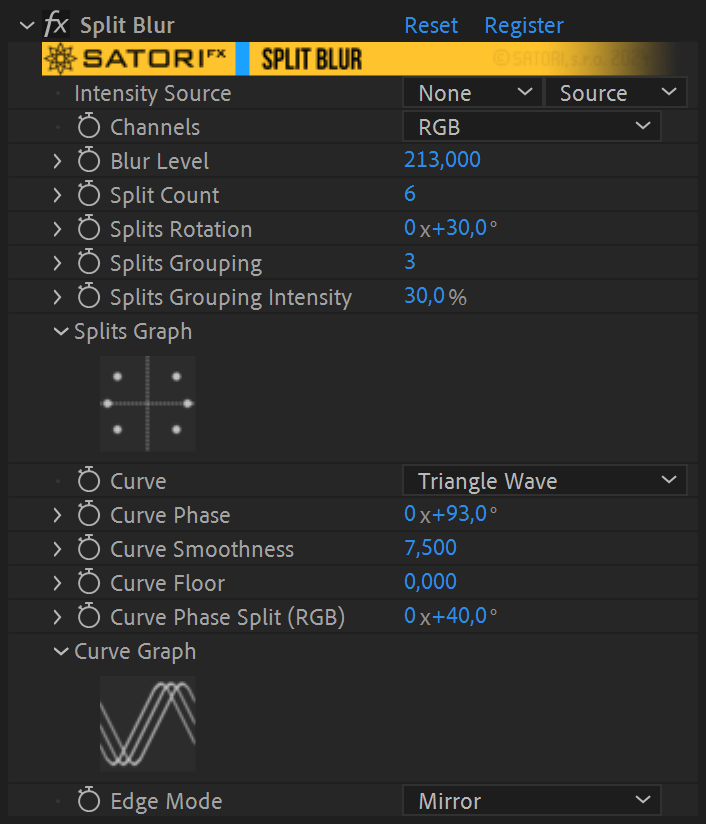Open the Triangle Wave curve dropdown

point(544,480)
